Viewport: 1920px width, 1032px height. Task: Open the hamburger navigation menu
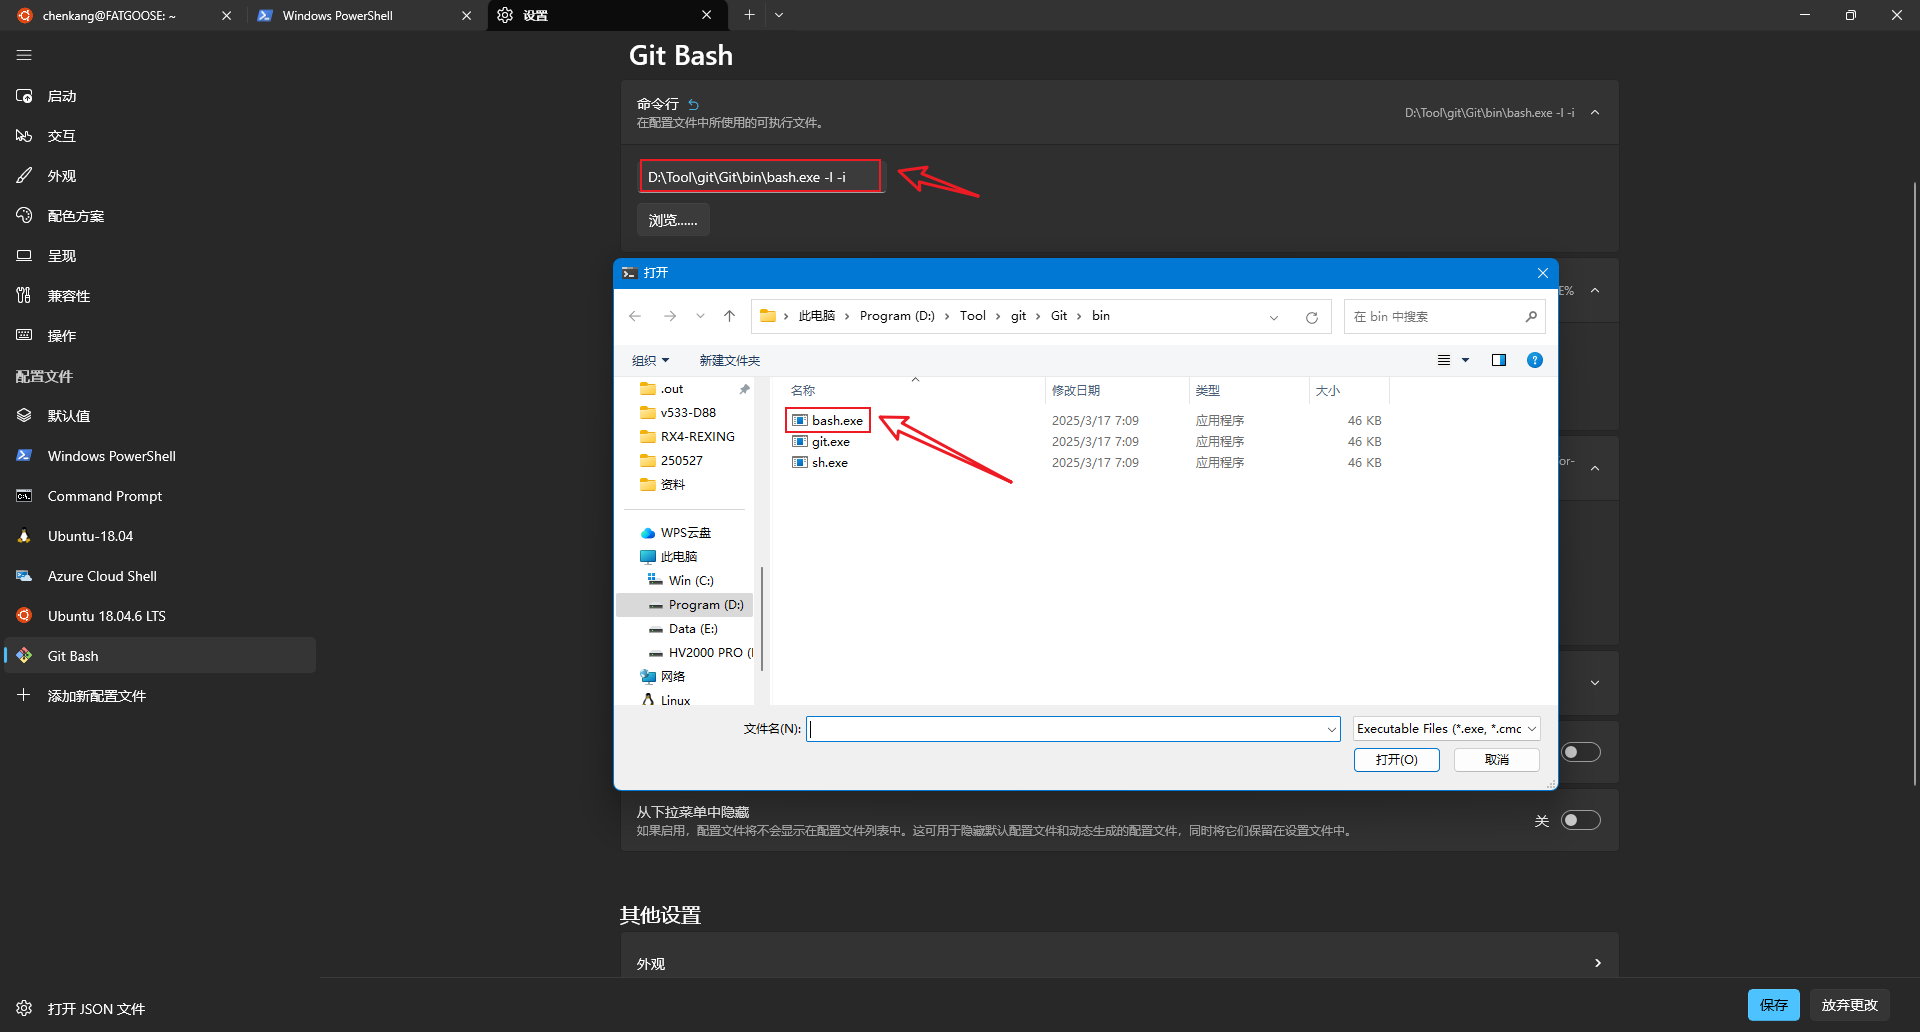[x=24, y=56]
